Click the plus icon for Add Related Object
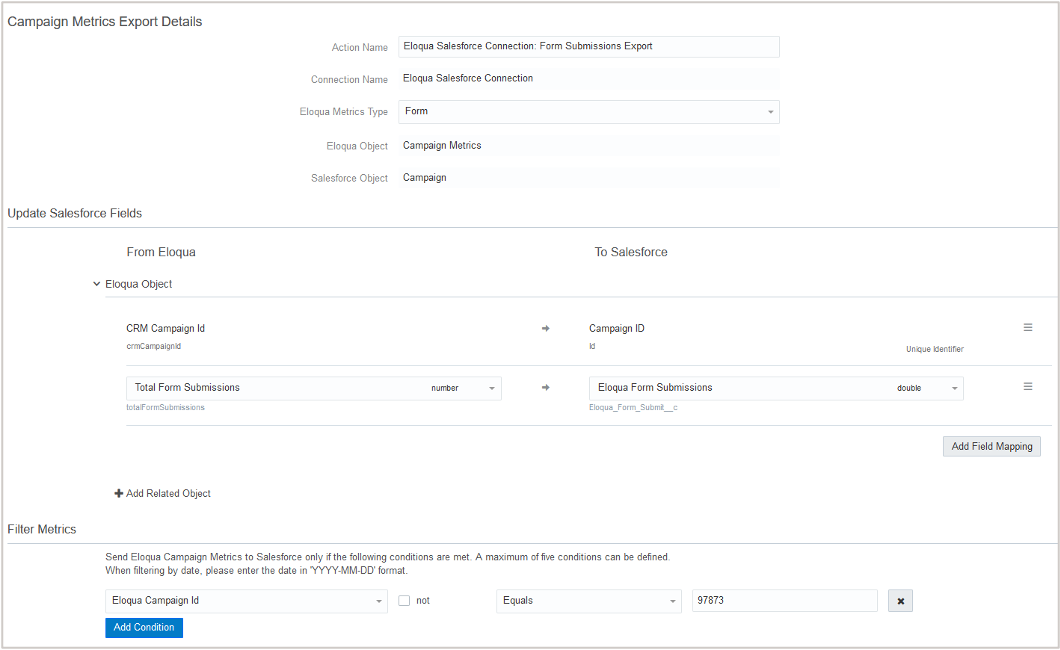 [119, 493]
